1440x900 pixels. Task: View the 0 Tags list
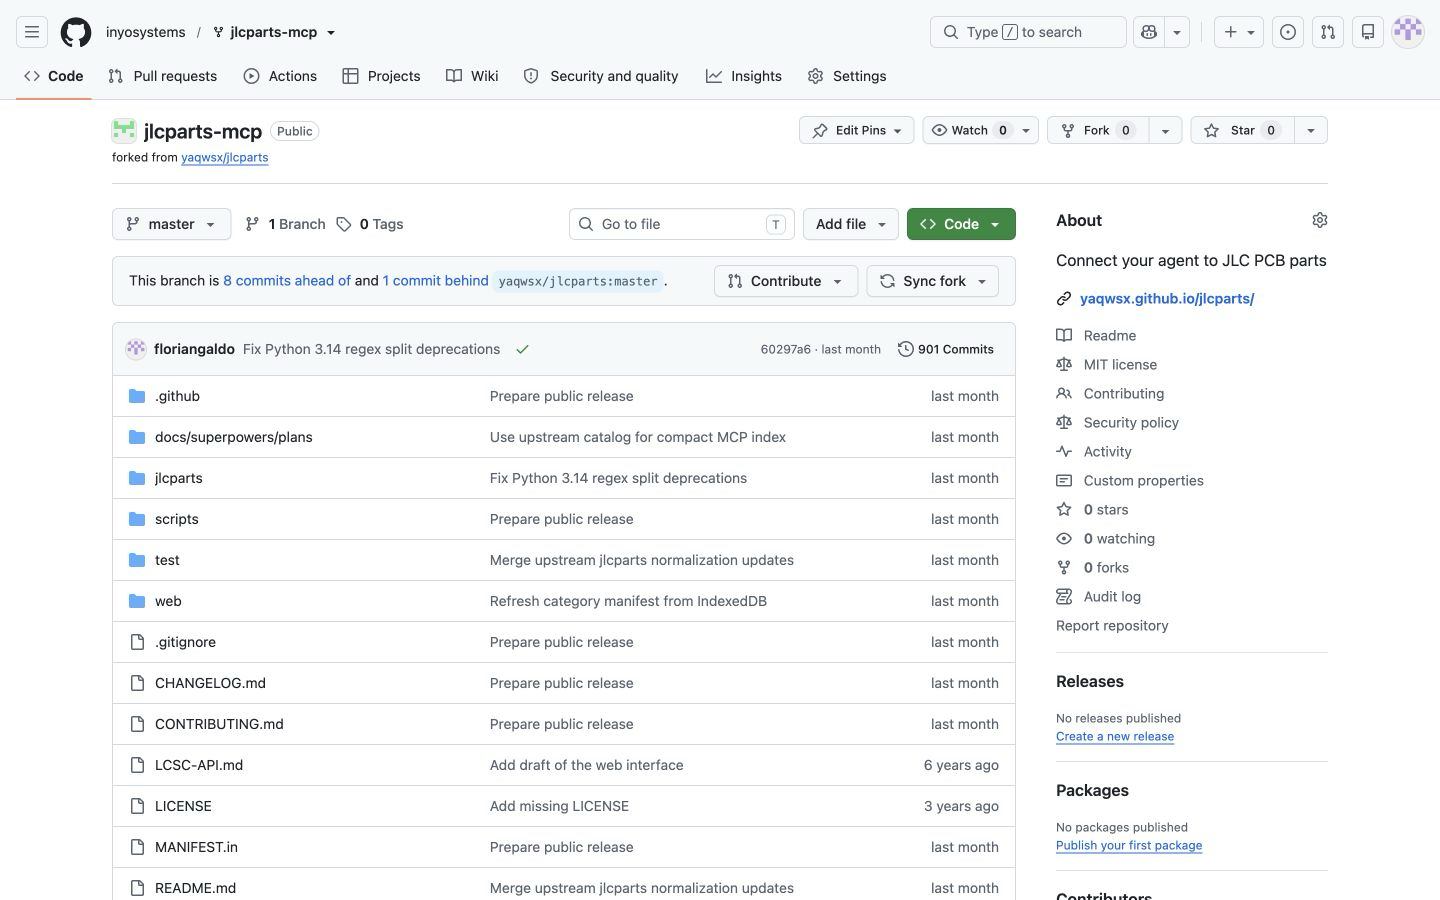tap(370, 224)
